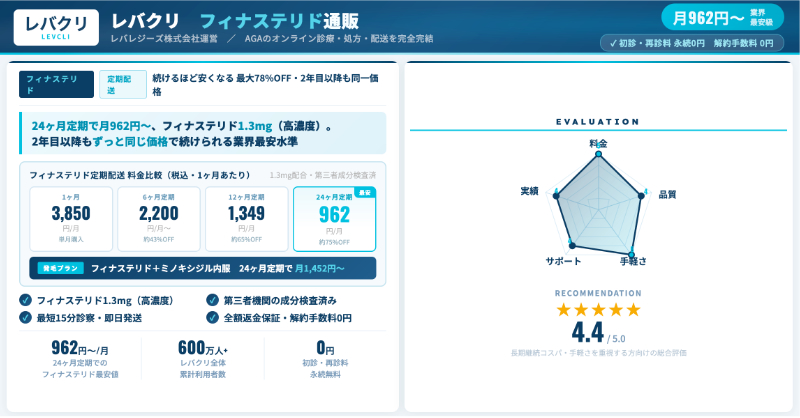Viewport: 800px width, 418px height.
Task: Select the 6ヶ月定期 2,200円 plan card
Action: coord(158,219)
